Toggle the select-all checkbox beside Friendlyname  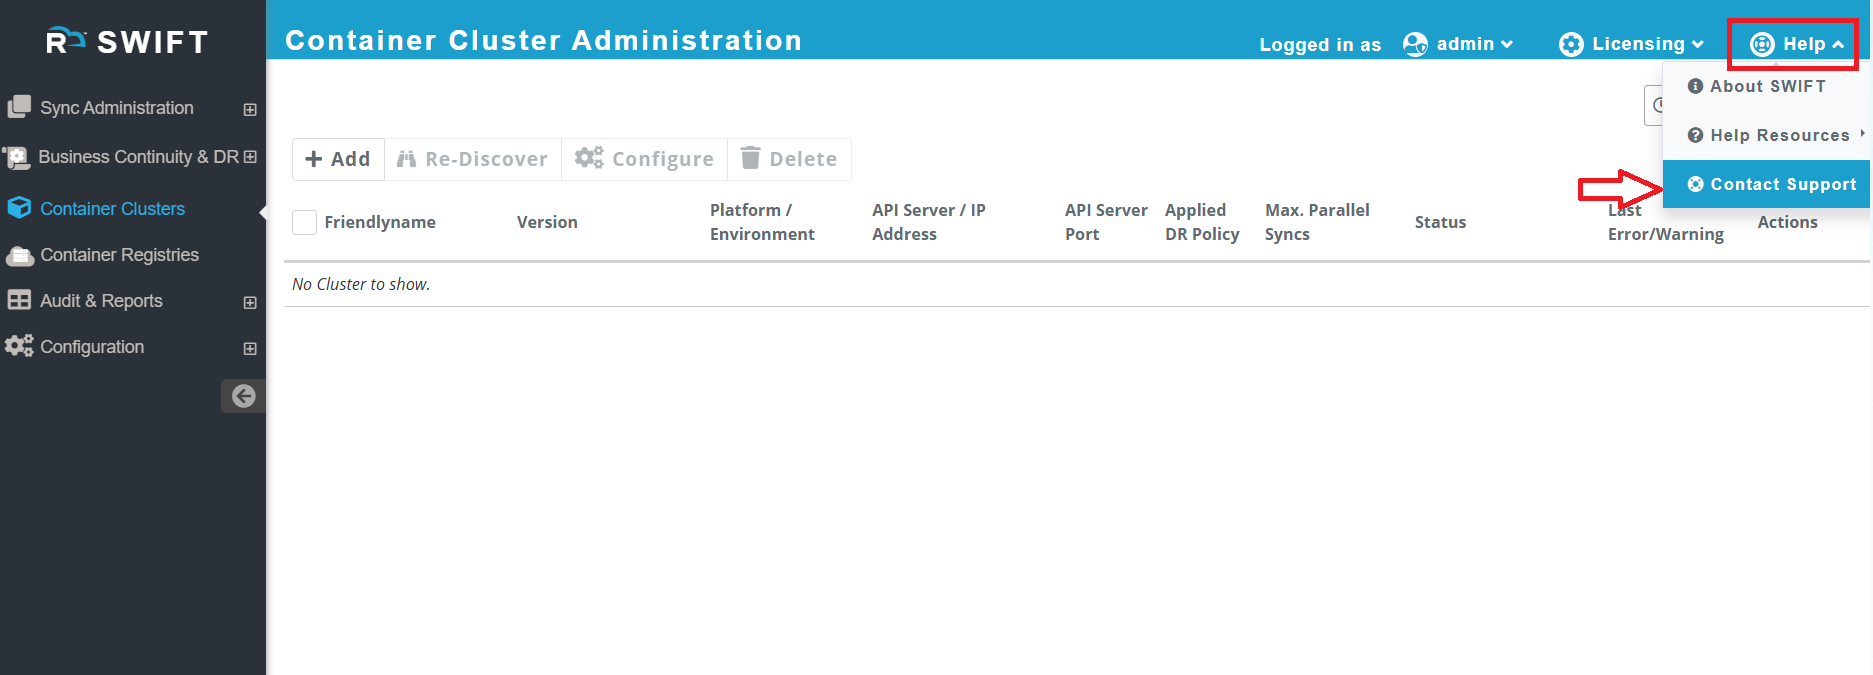[x=304, y=222]
